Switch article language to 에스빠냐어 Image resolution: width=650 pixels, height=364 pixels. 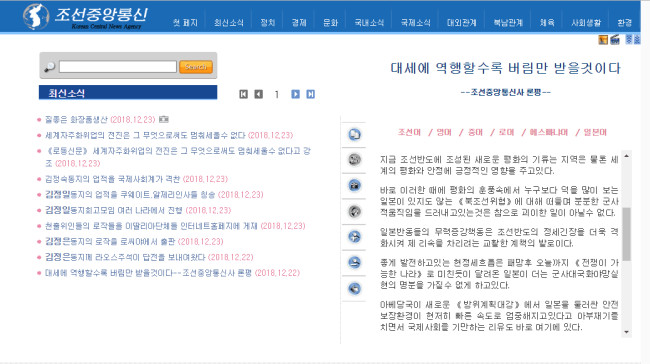(549, 132)
